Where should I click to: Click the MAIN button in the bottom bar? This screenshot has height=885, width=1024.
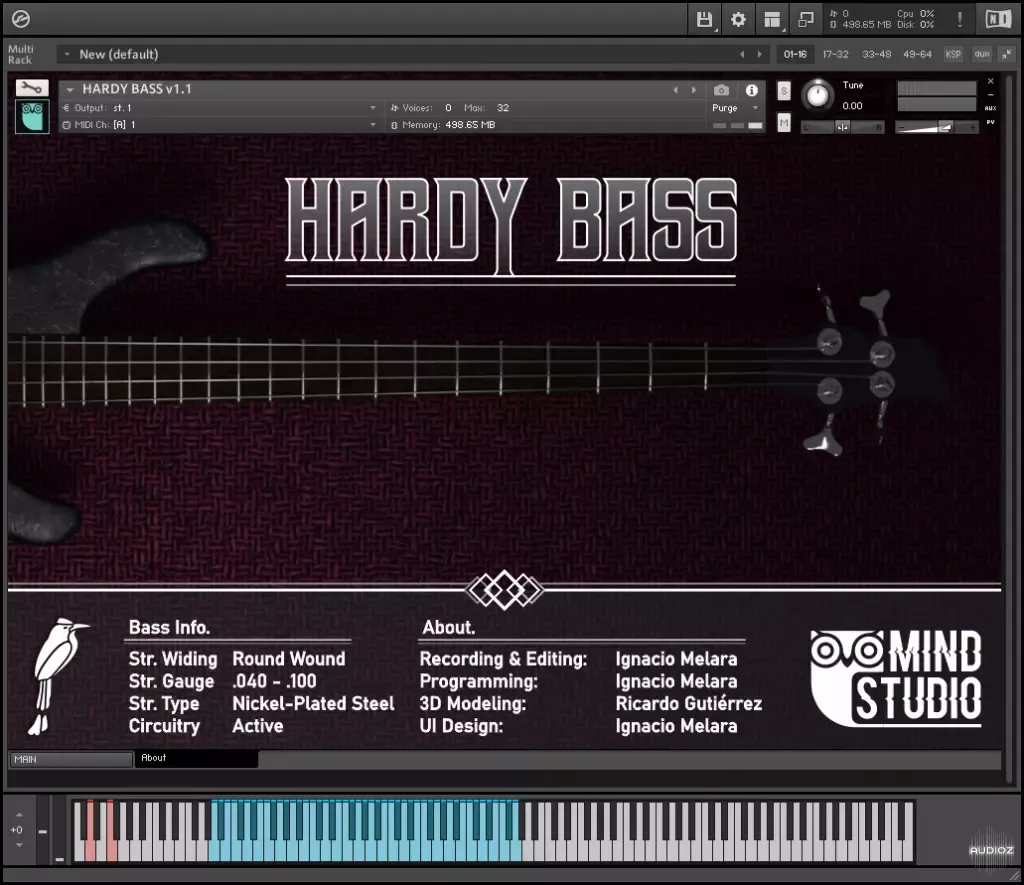pos(68,758)
